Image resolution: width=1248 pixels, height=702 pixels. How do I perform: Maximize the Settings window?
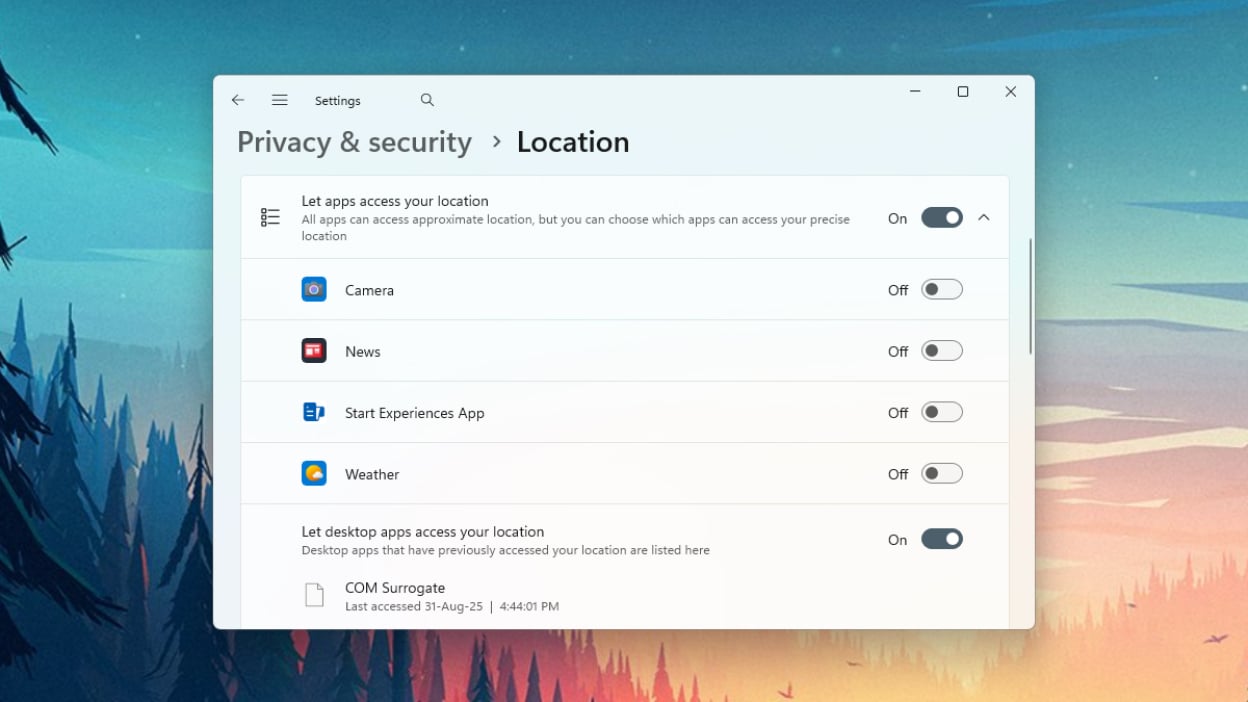(963, 92)
